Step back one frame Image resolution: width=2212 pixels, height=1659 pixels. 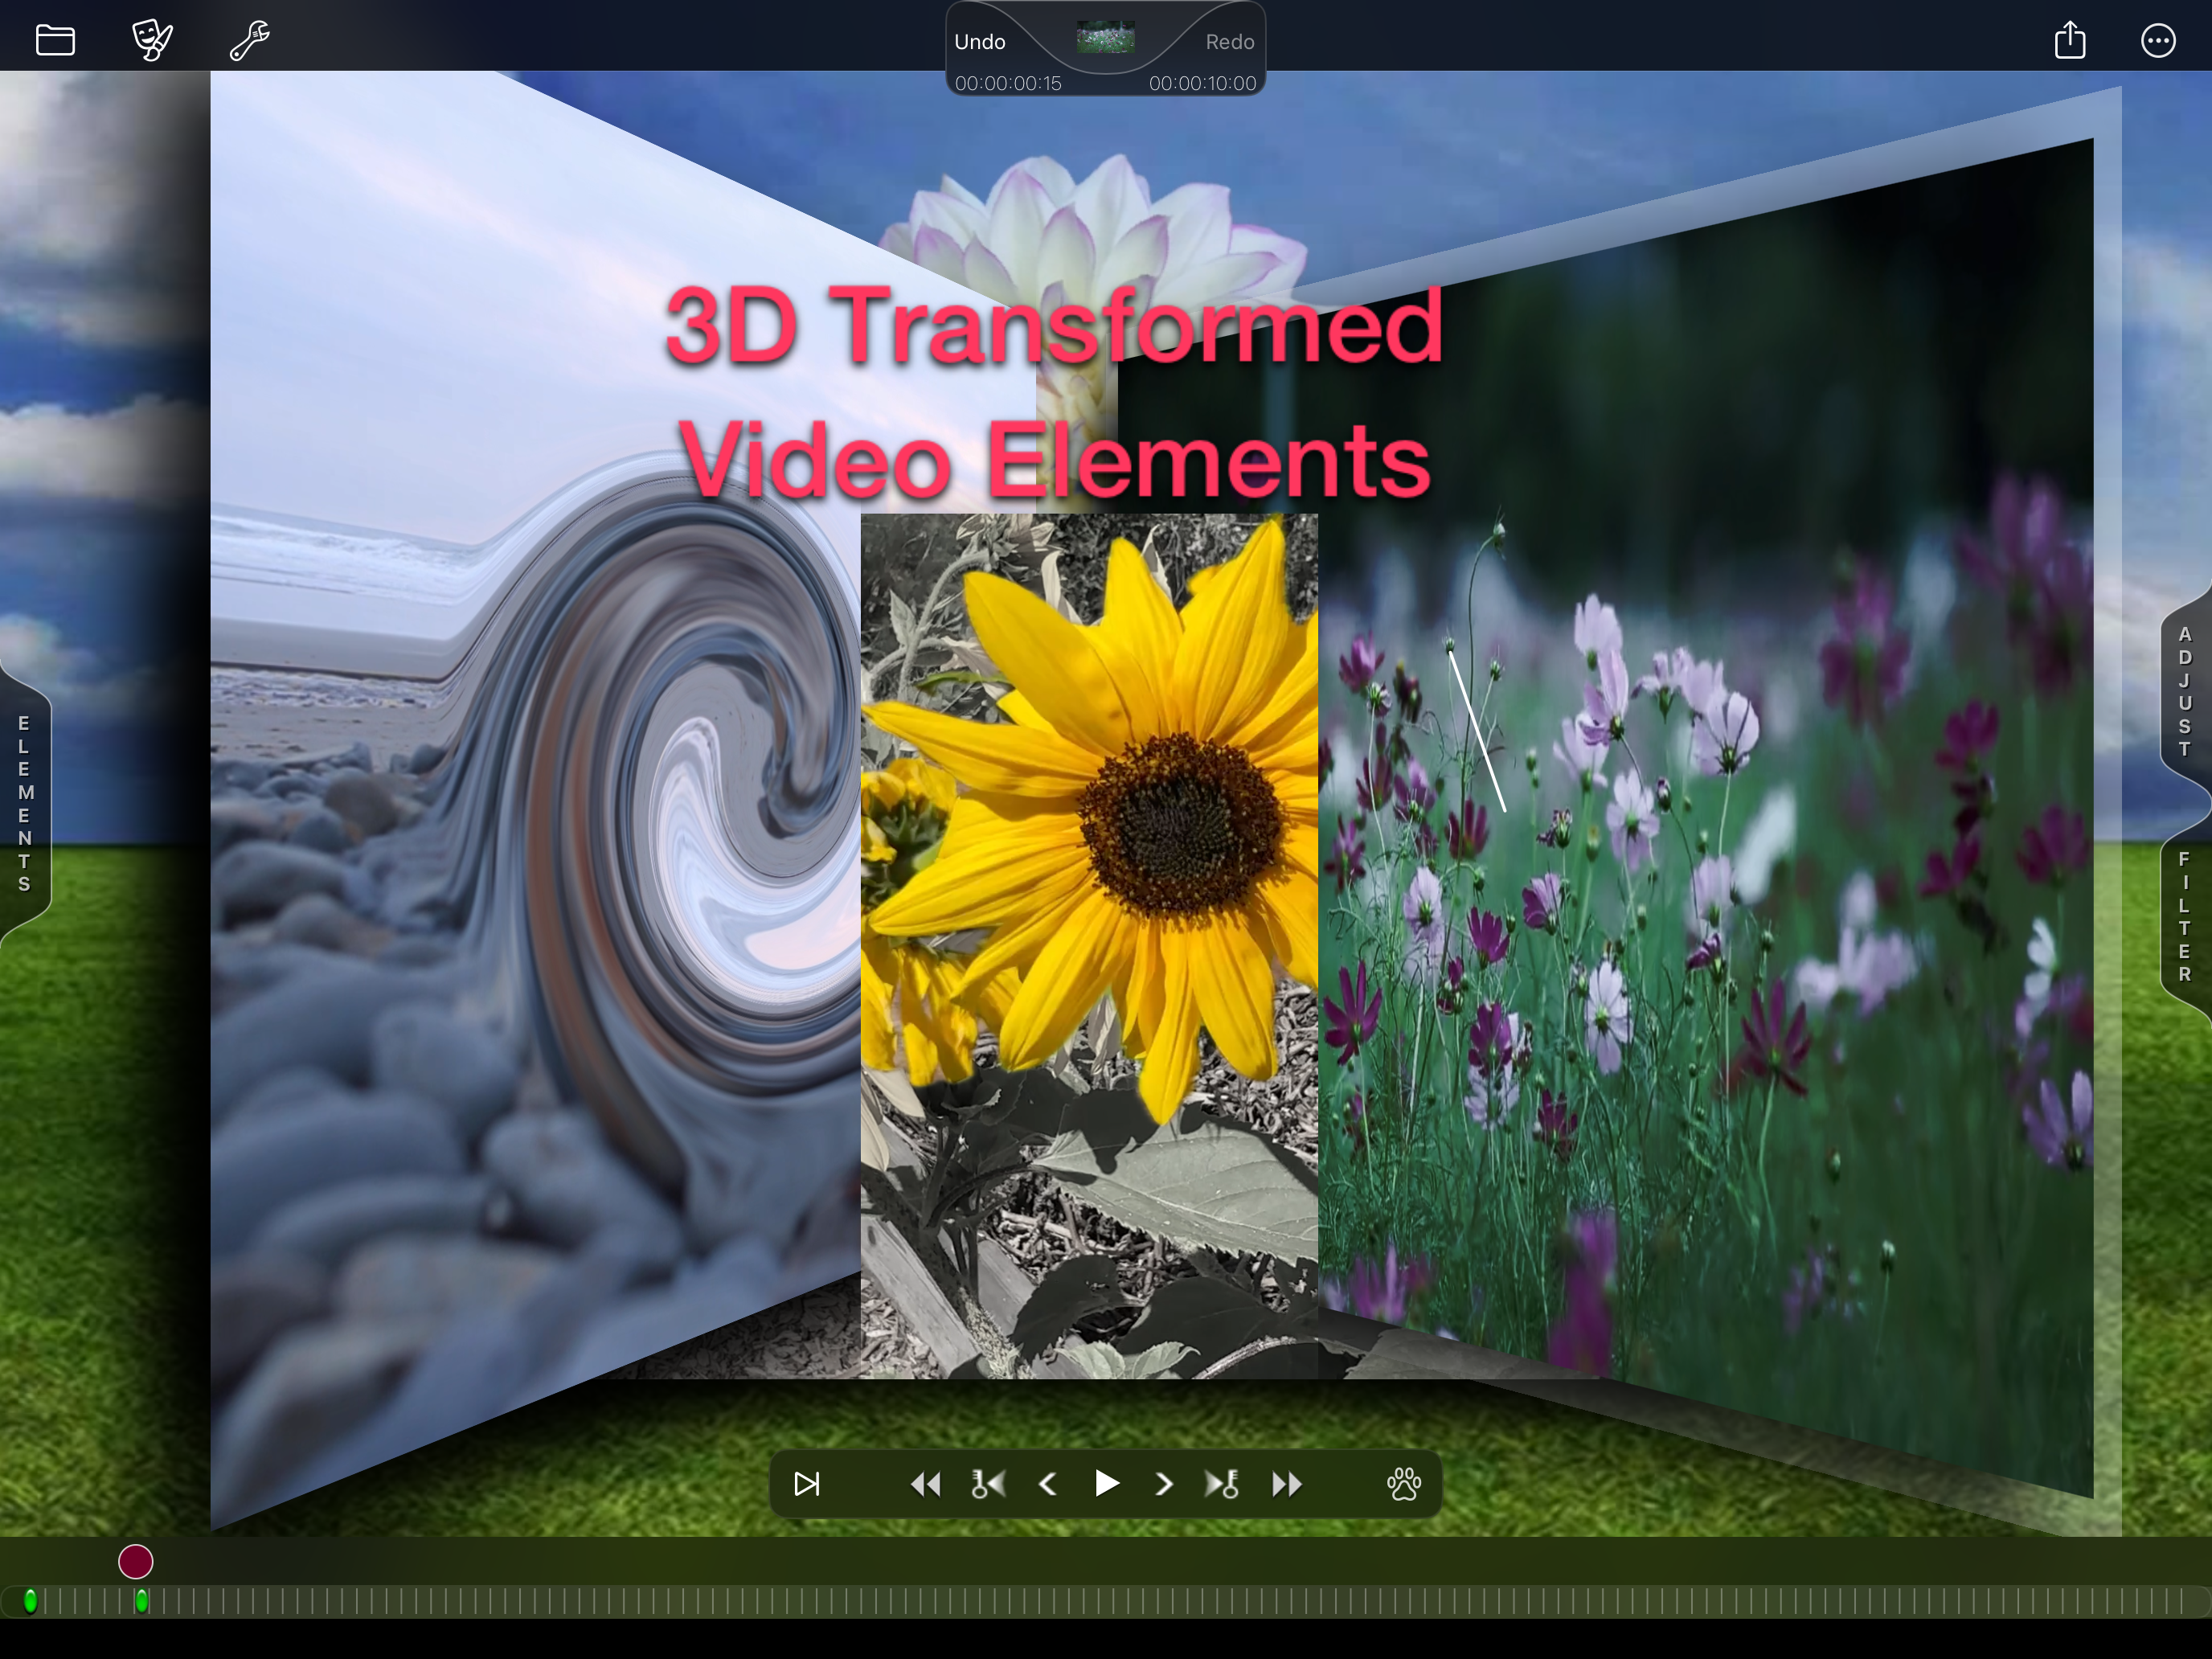pyautogui.click(x=1048, y=1484)
